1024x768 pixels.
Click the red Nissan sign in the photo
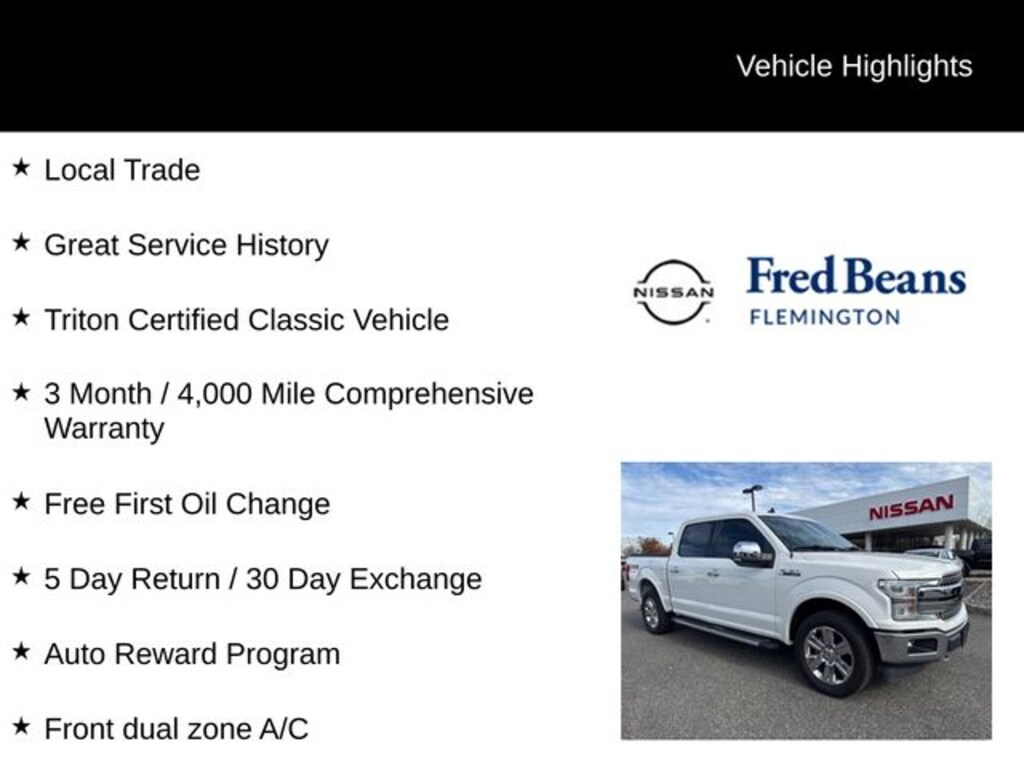coord(910,508)
